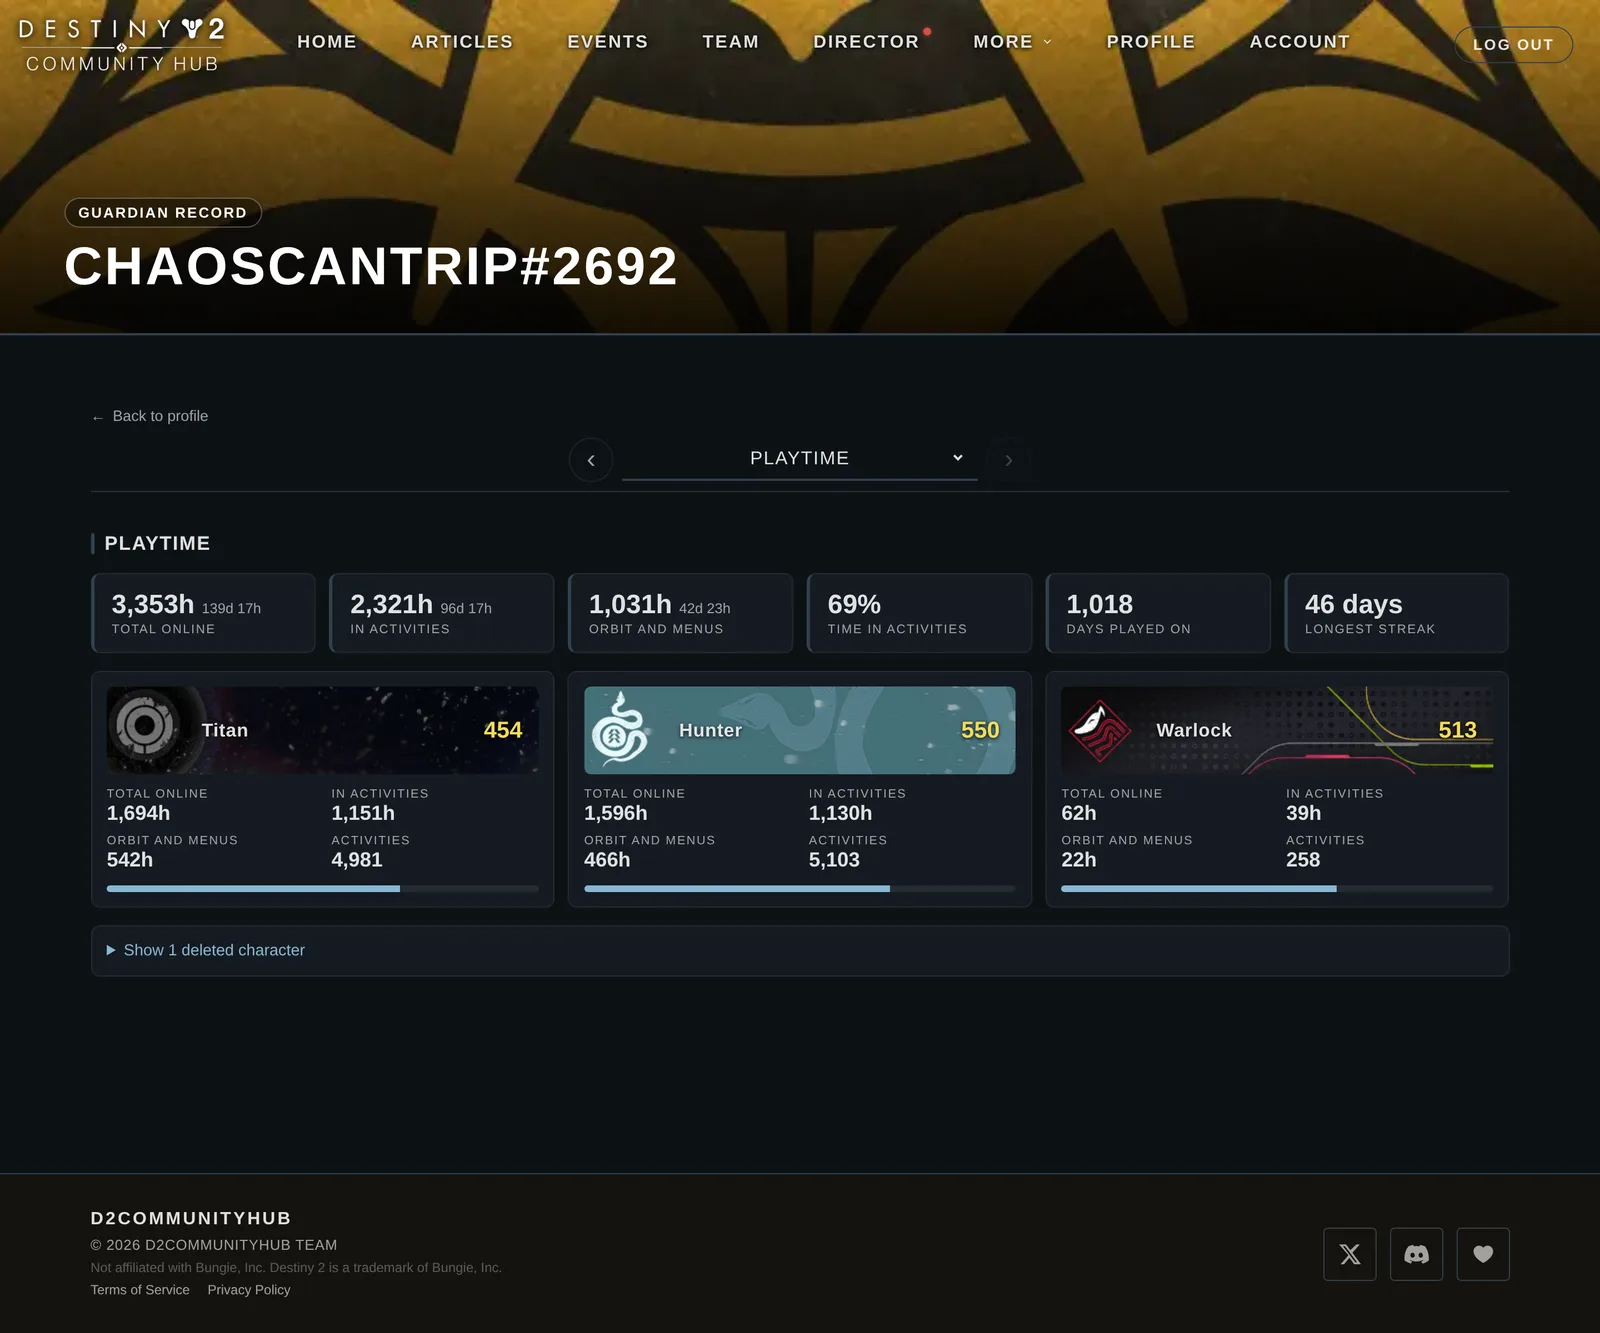This screenshot has height=1333, width=1600.
Task: Click the Titan activity progress bar
Action: click(323, 888)
